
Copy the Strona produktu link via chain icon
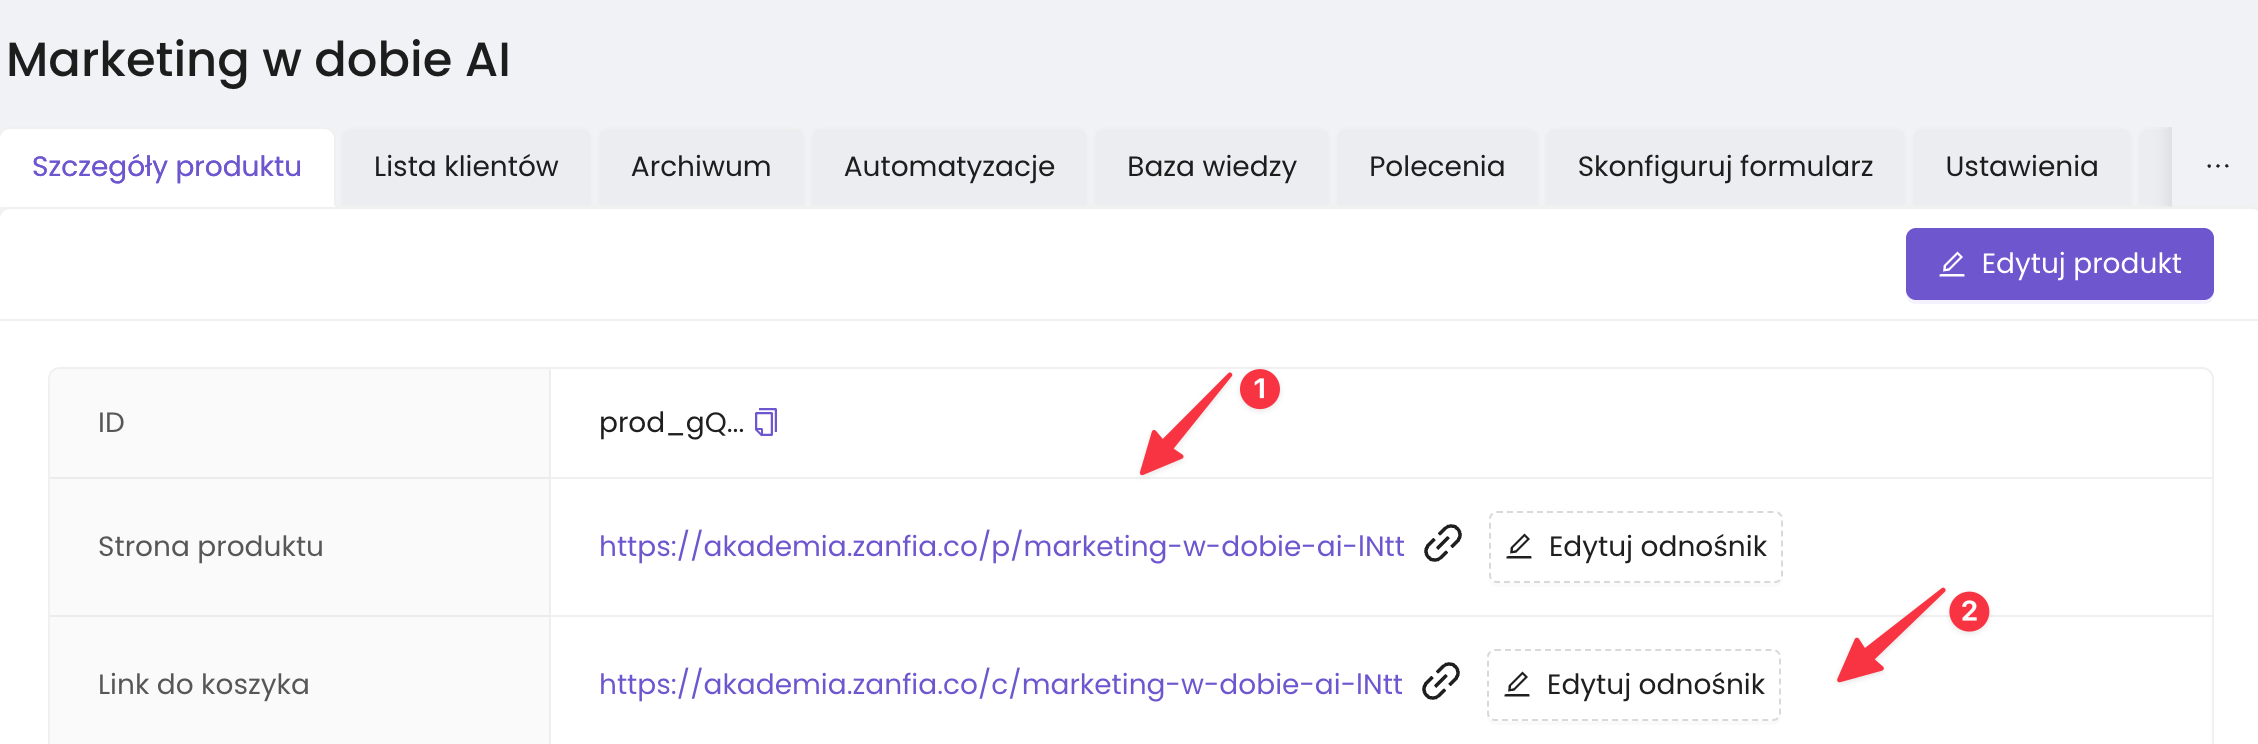(x=1442, y=545)
